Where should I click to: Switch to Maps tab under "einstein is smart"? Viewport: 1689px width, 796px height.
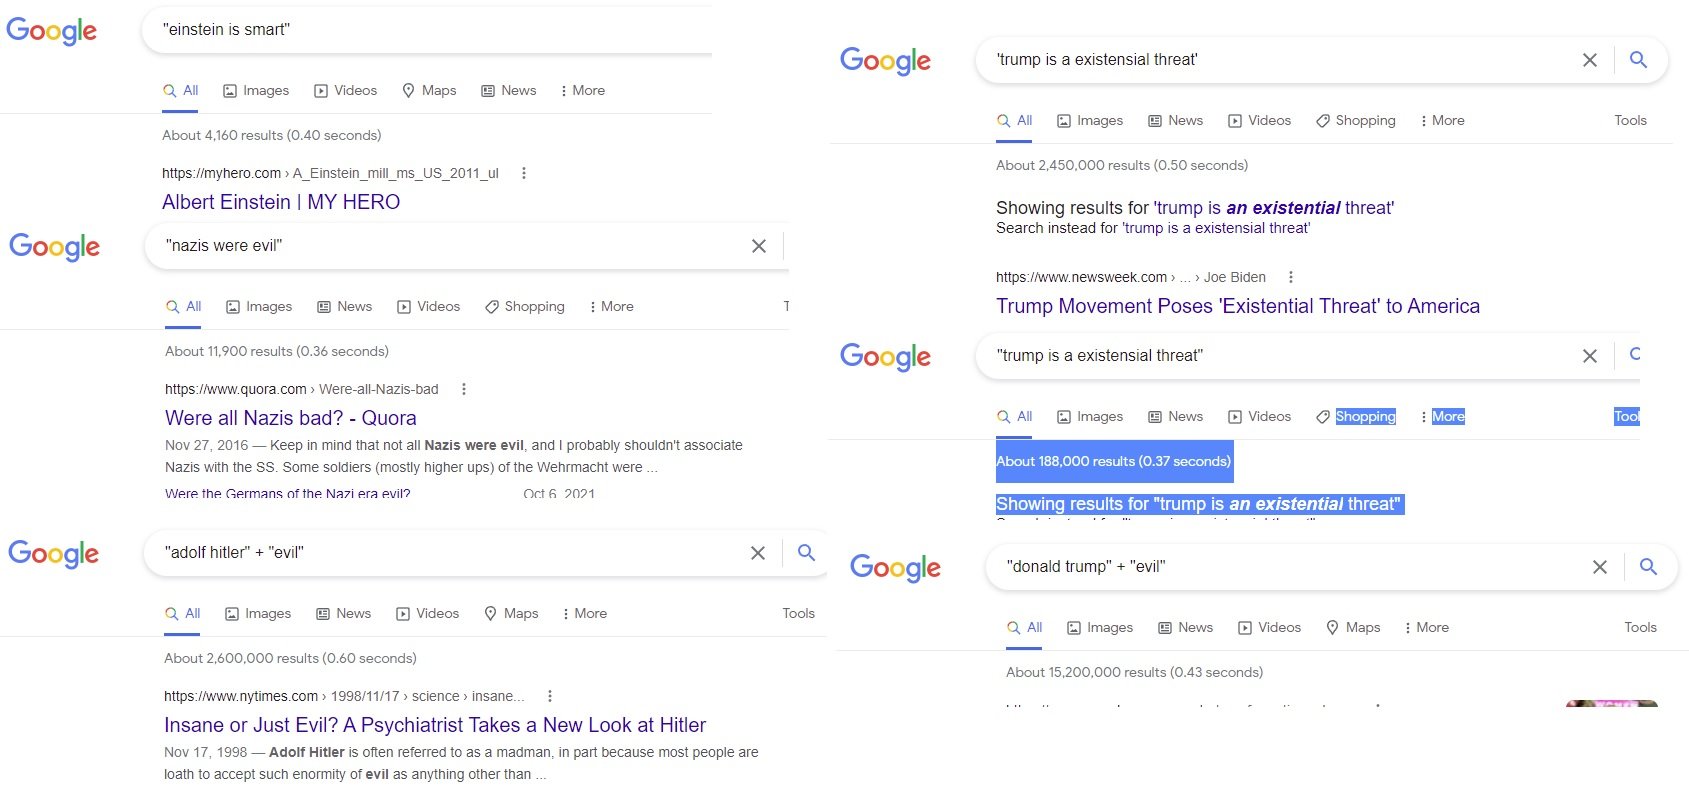(x=429, y=90)
